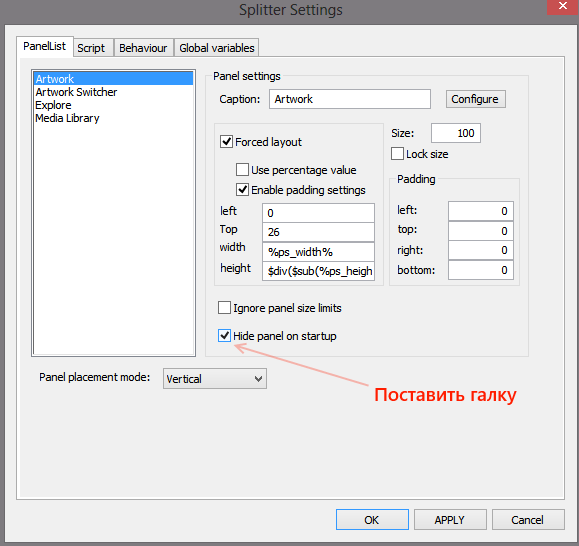579x546 pixels.
Task: Disable Enable padding settings checkbox
Action: (x=242, y=190)
